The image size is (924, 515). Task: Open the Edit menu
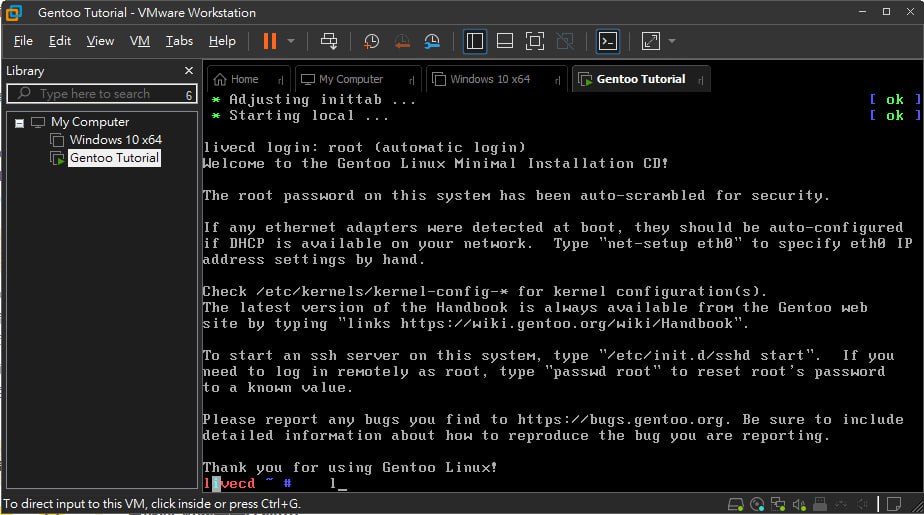pyautogui.click(x=60, y=41)
